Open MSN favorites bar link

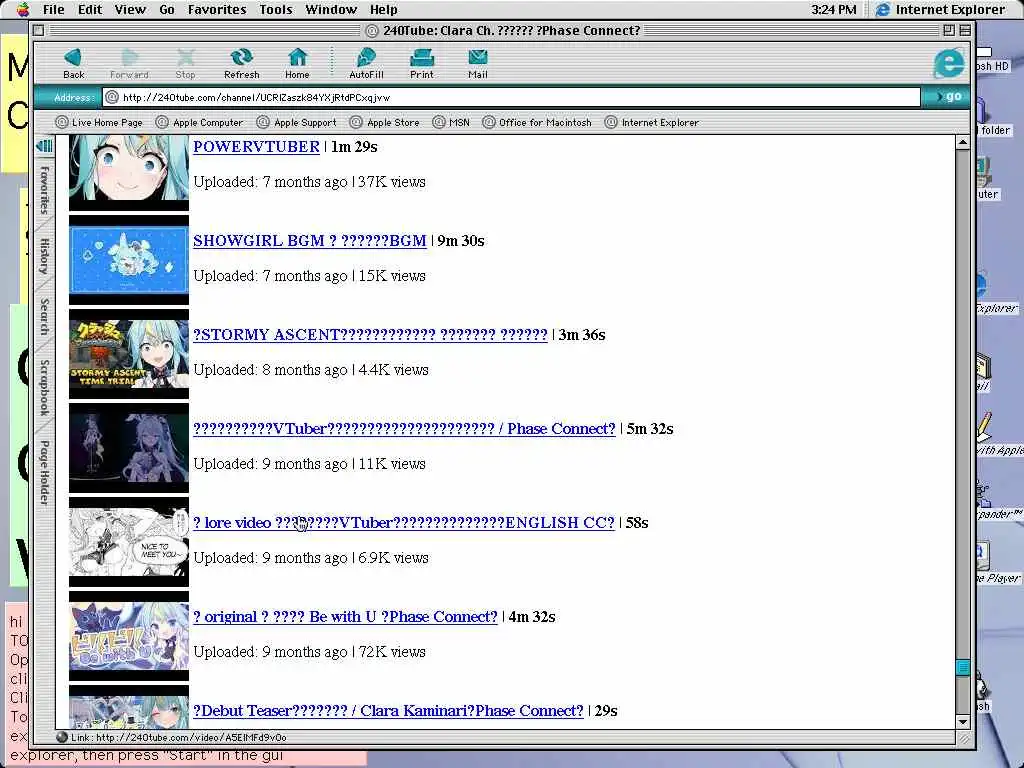tap(451, 122)
